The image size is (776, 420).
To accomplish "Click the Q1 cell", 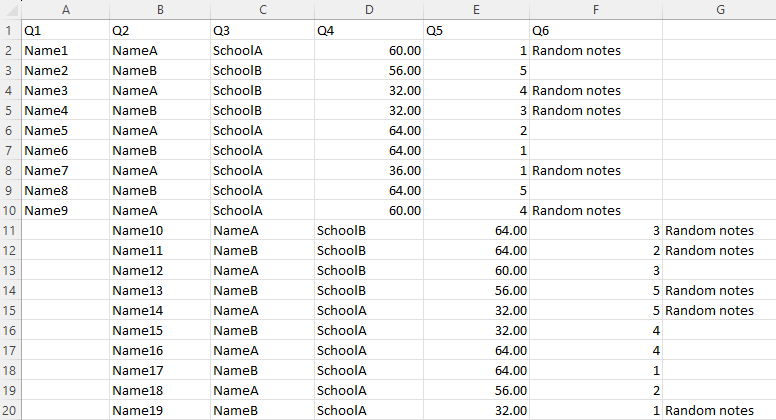I will [x=65, y=30].
